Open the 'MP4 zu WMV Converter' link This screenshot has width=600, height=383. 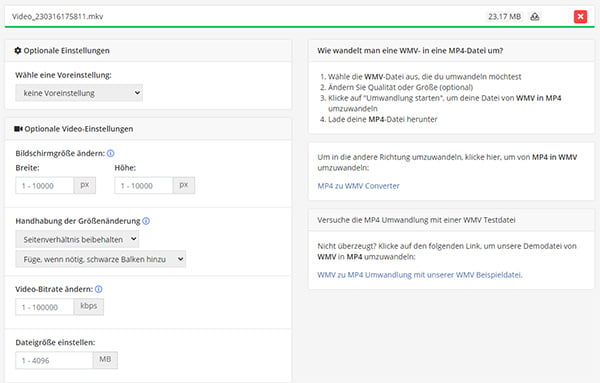358,186
